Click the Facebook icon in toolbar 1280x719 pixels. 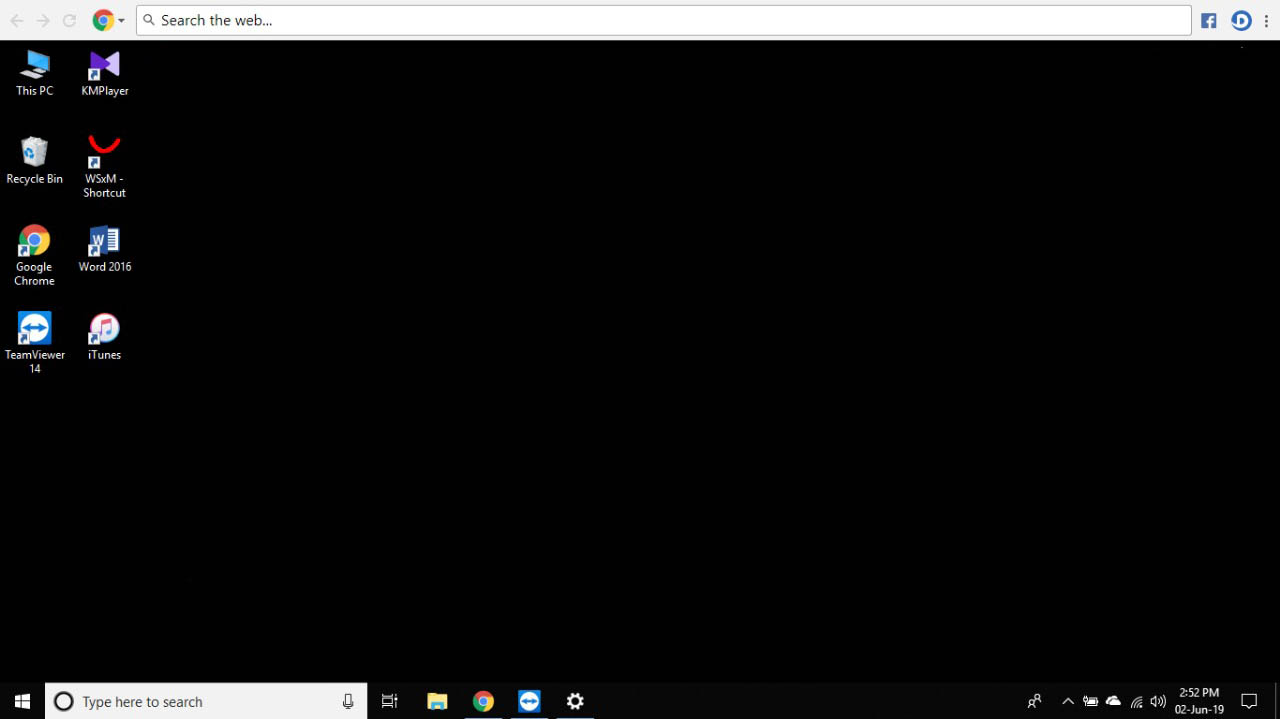tap(1209, 20)
